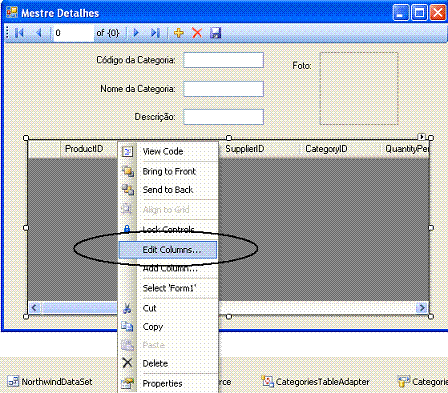The height and width of the screenshot is (393, 448).
Task: Click the SupplierID column header
Action: pos(259,149)
